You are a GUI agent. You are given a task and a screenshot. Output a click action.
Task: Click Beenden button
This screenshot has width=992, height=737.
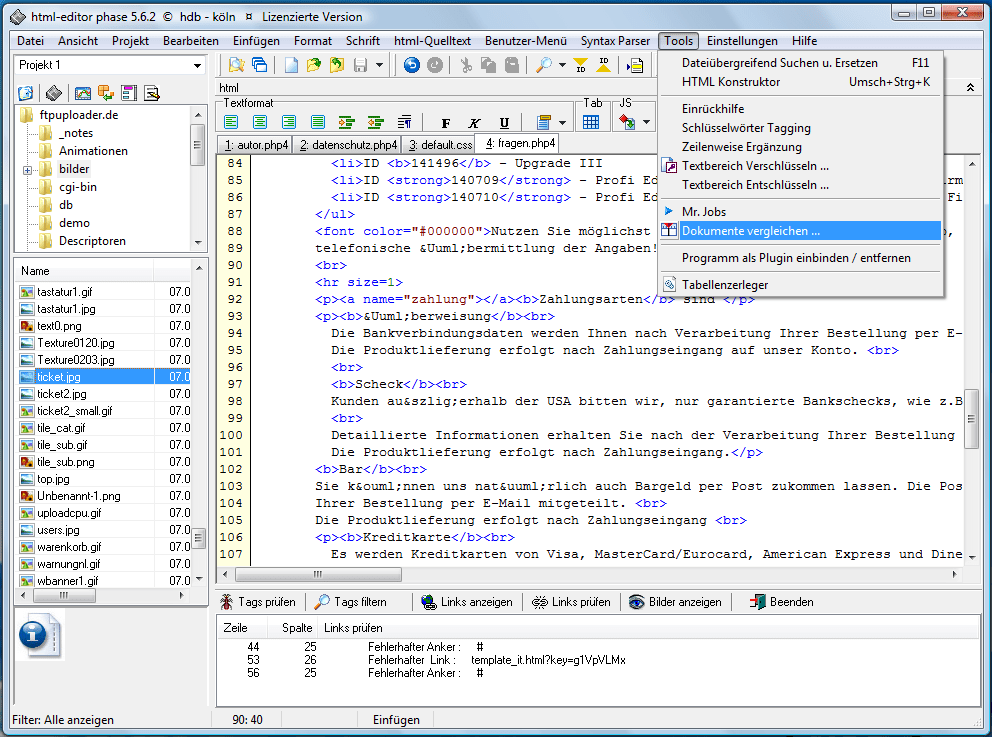(782, 602)
